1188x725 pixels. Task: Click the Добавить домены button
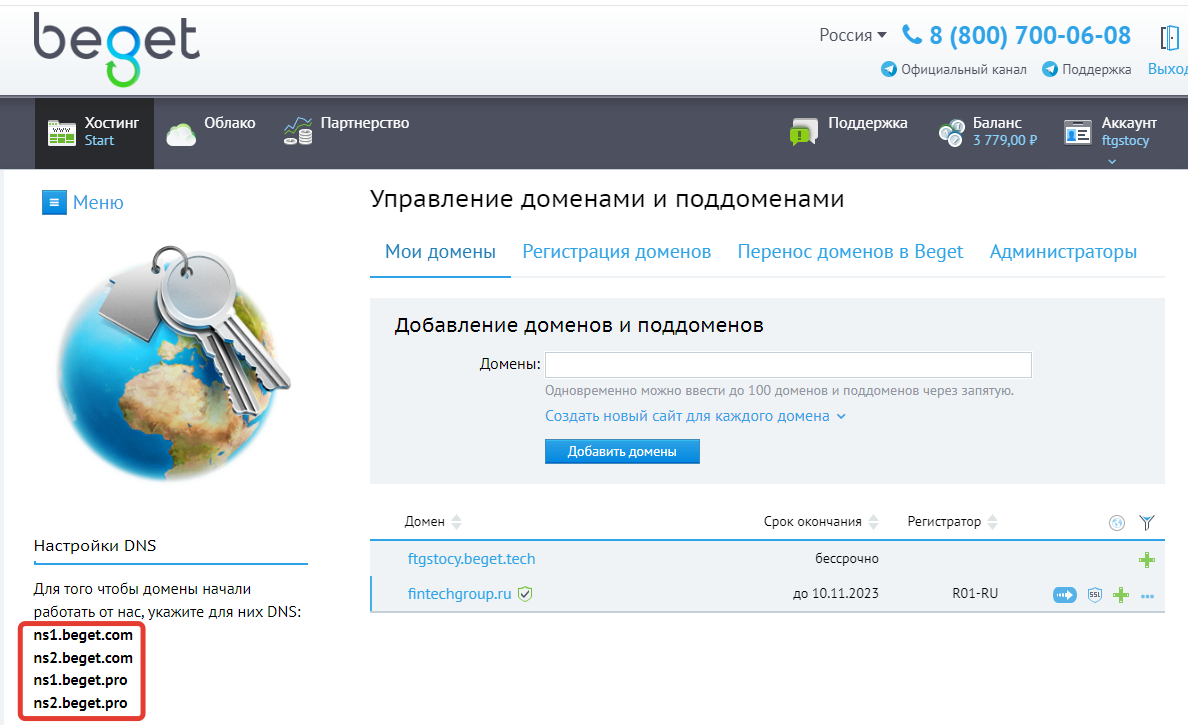622,452
